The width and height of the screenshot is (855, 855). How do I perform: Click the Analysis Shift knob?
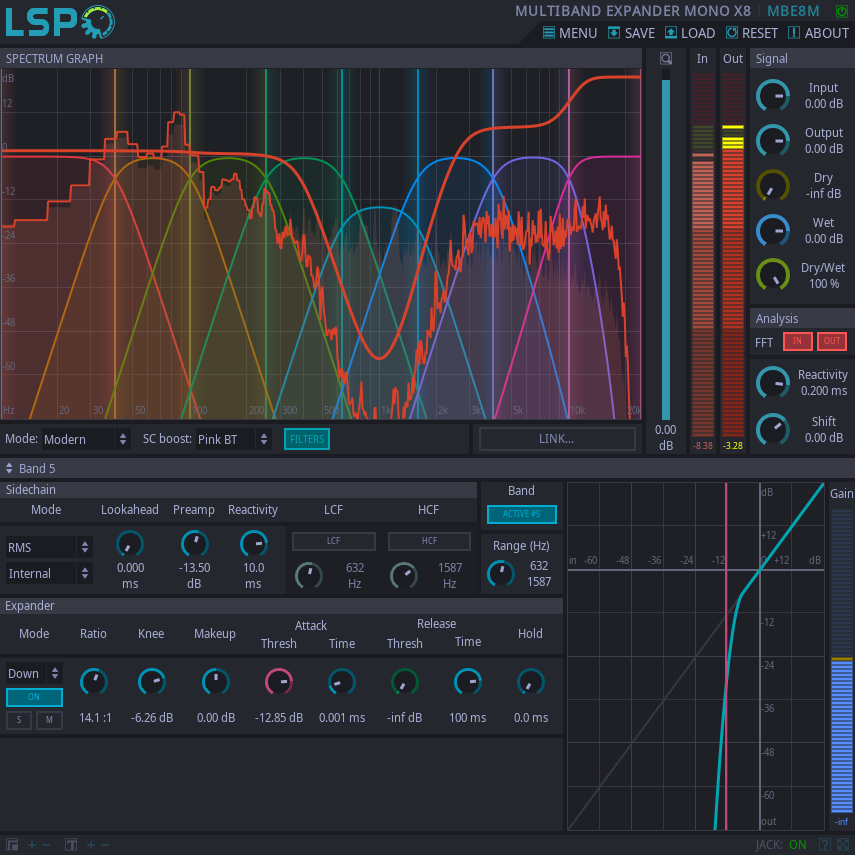pyautogui.click(x=773, y=429)
